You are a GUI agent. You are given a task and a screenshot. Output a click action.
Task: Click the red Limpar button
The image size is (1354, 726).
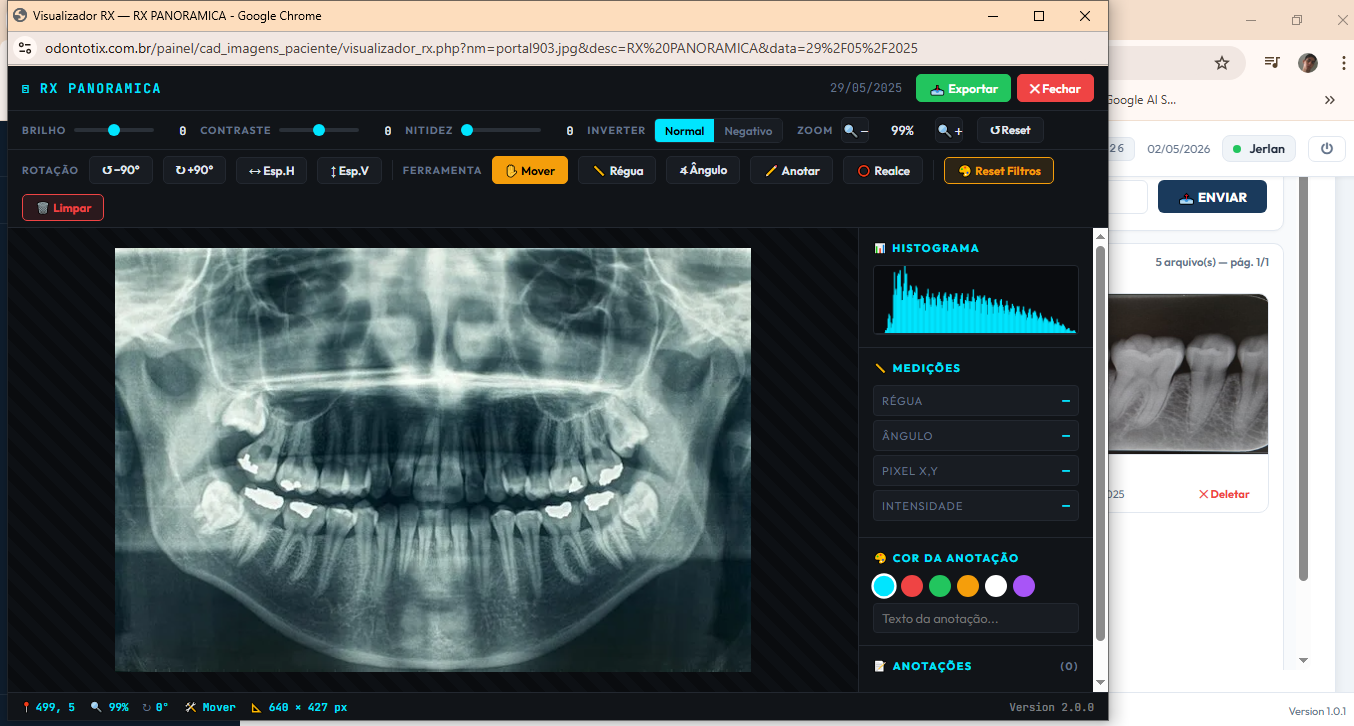click(63, 208)
